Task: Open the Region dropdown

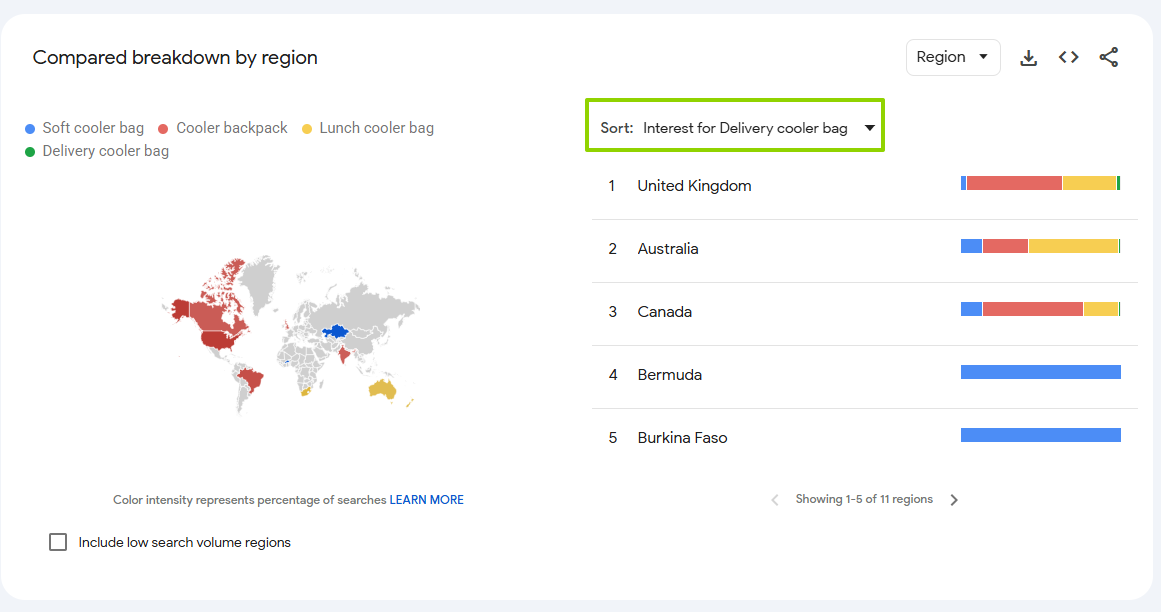Action: tap(953, 57)
